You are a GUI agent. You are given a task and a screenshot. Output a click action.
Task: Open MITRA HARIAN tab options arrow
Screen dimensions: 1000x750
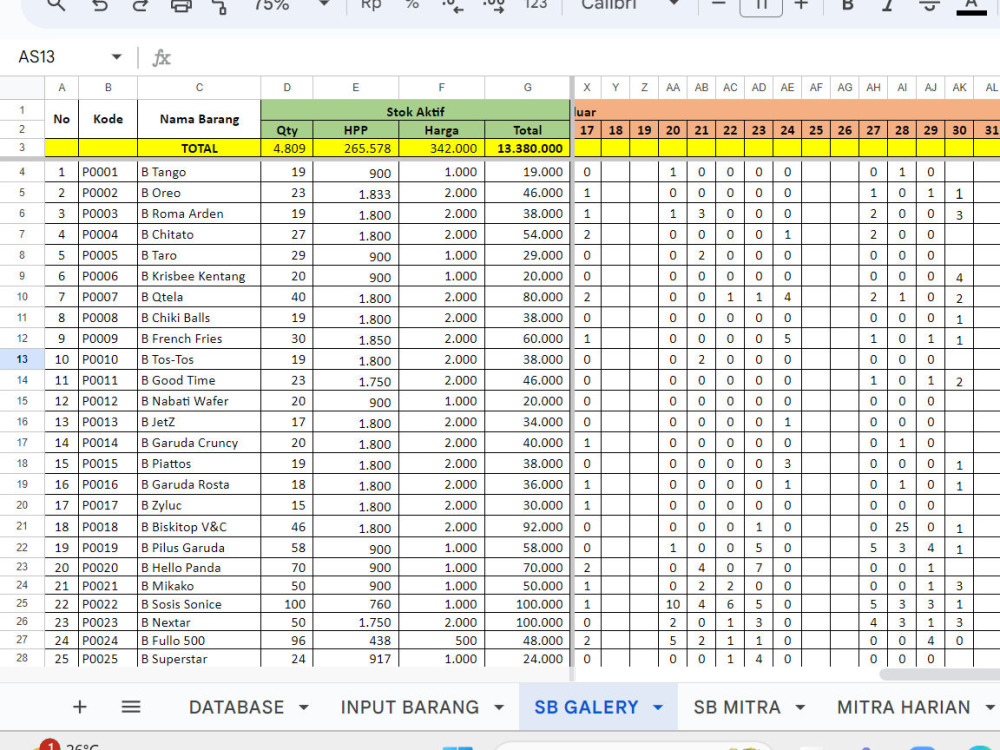tap(989, 707)
